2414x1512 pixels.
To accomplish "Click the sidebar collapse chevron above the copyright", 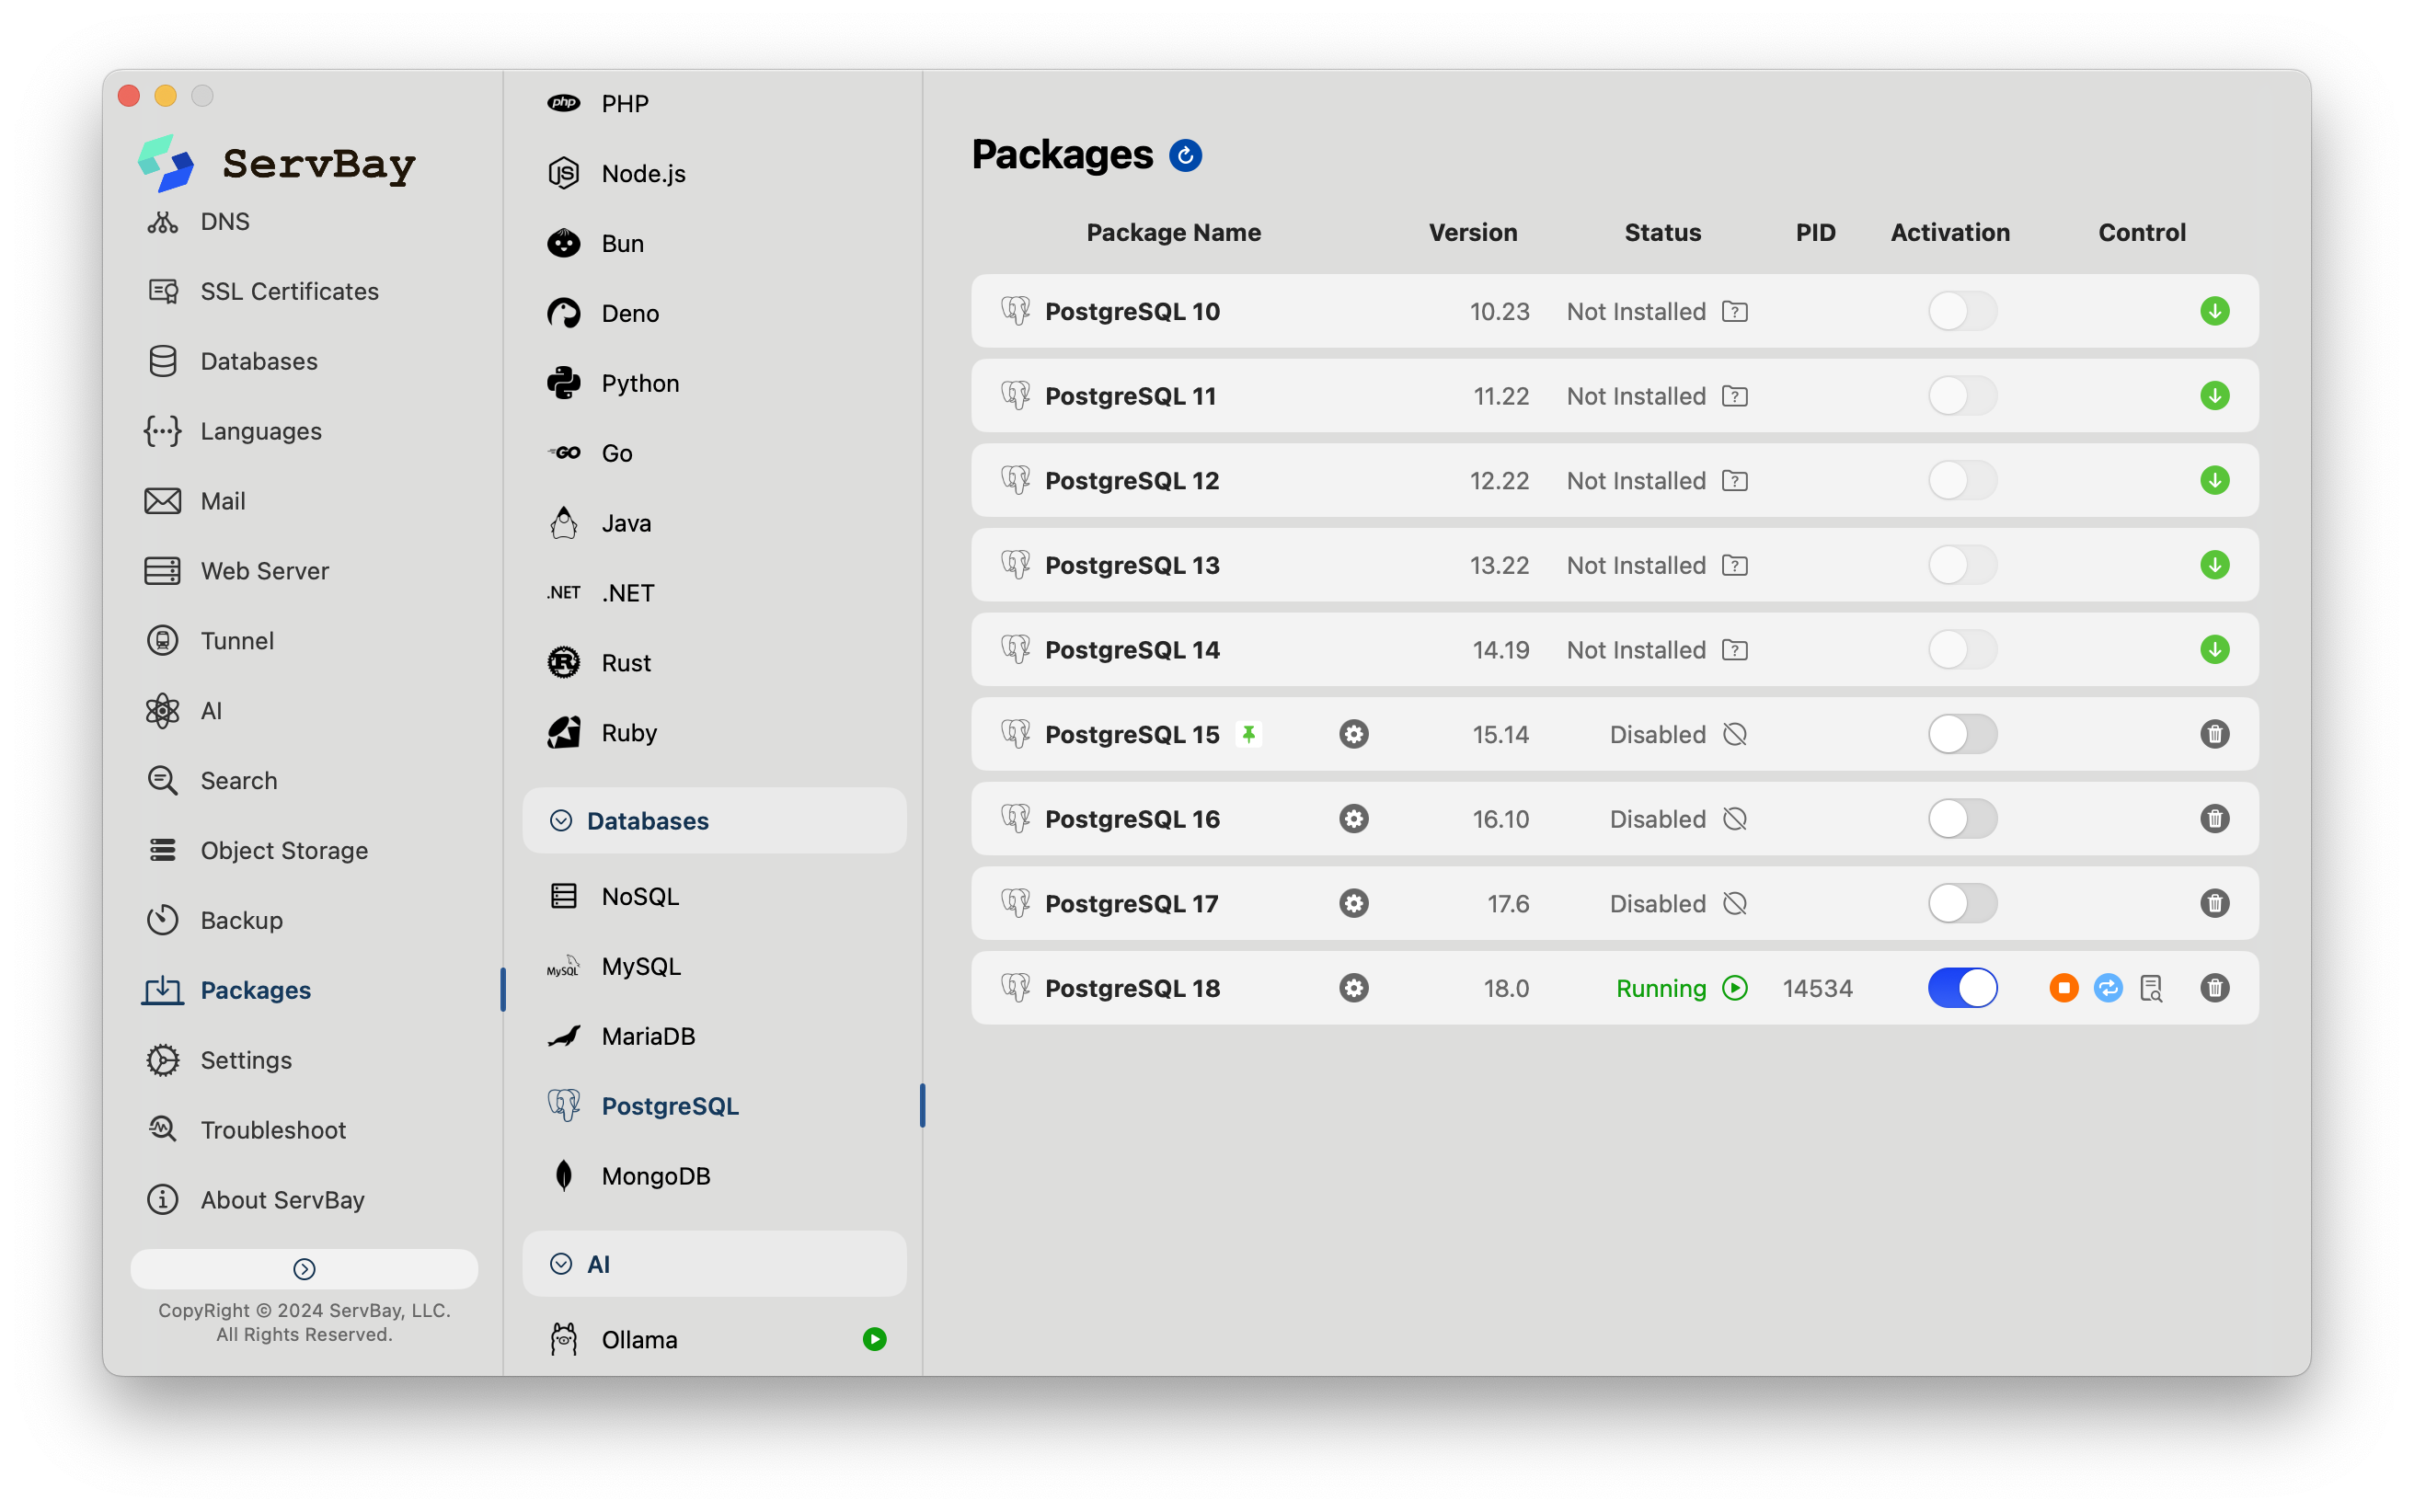I will 304,1269.
